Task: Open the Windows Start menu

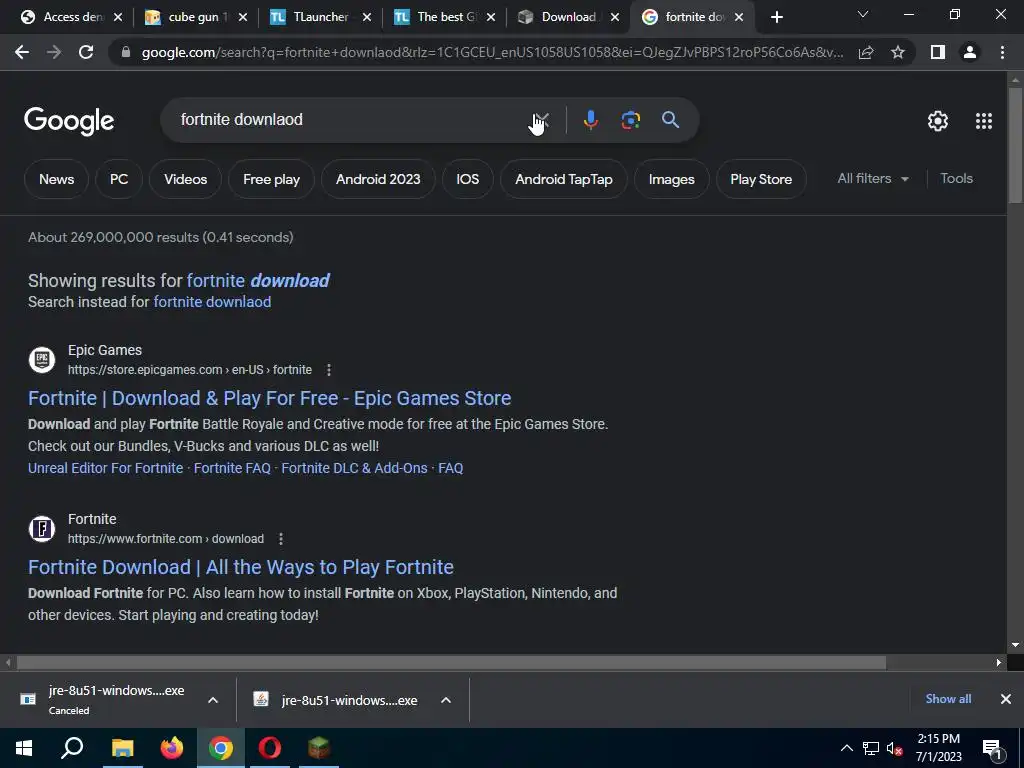Action: point(24,748)
